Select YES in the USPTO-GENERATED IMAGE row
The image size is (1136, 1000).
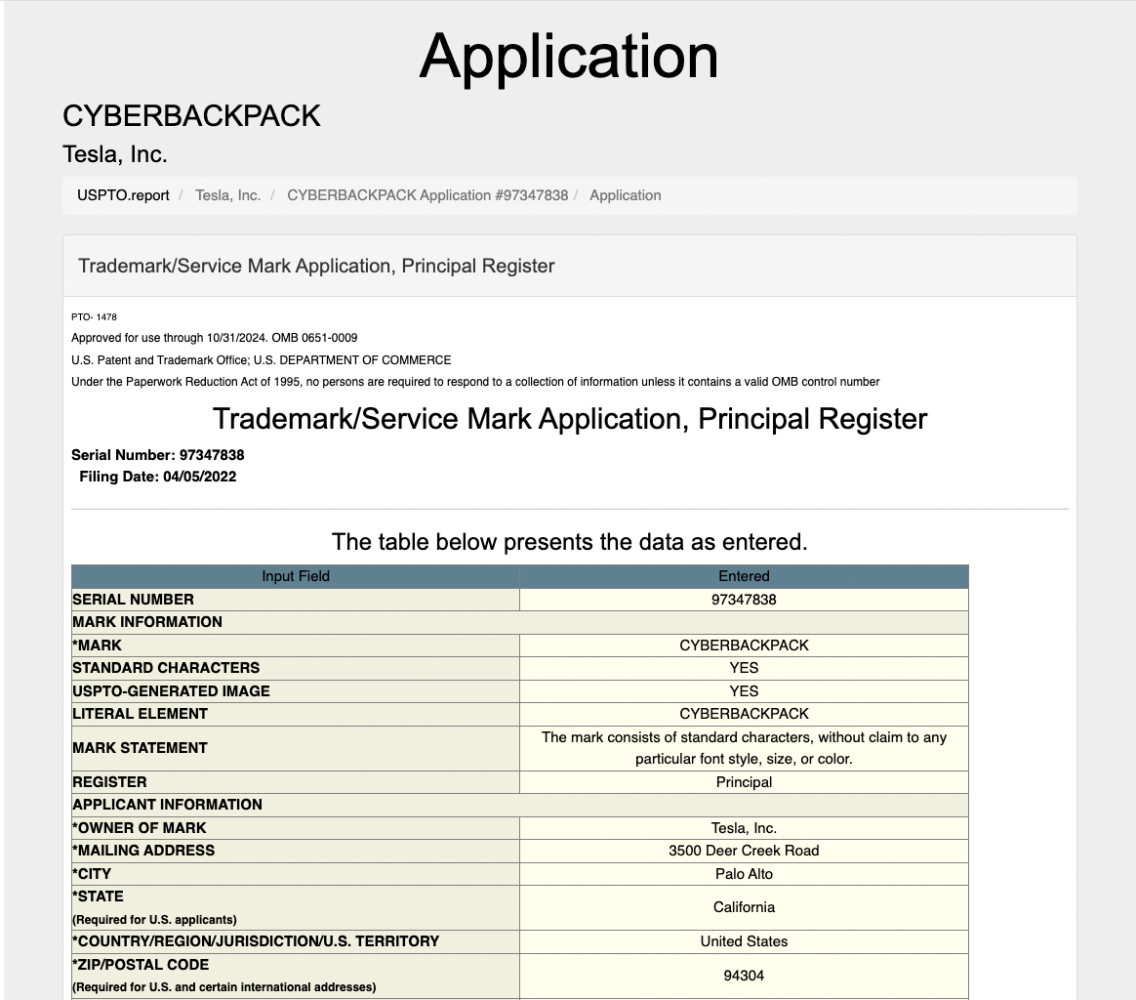click(744, 691)
